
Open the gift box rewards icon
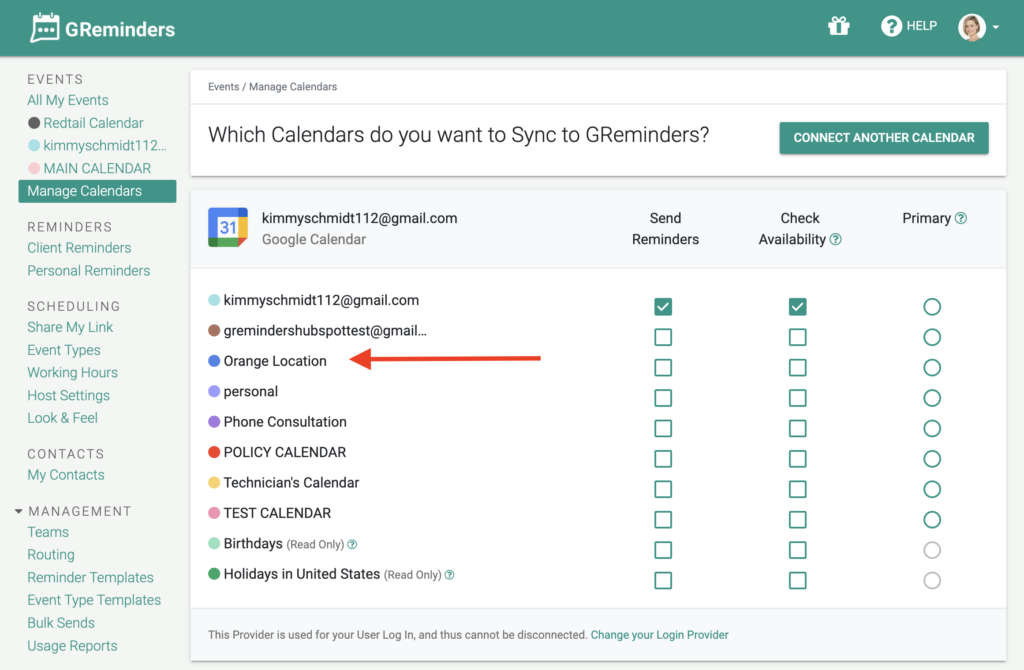(x=839, y=26)
